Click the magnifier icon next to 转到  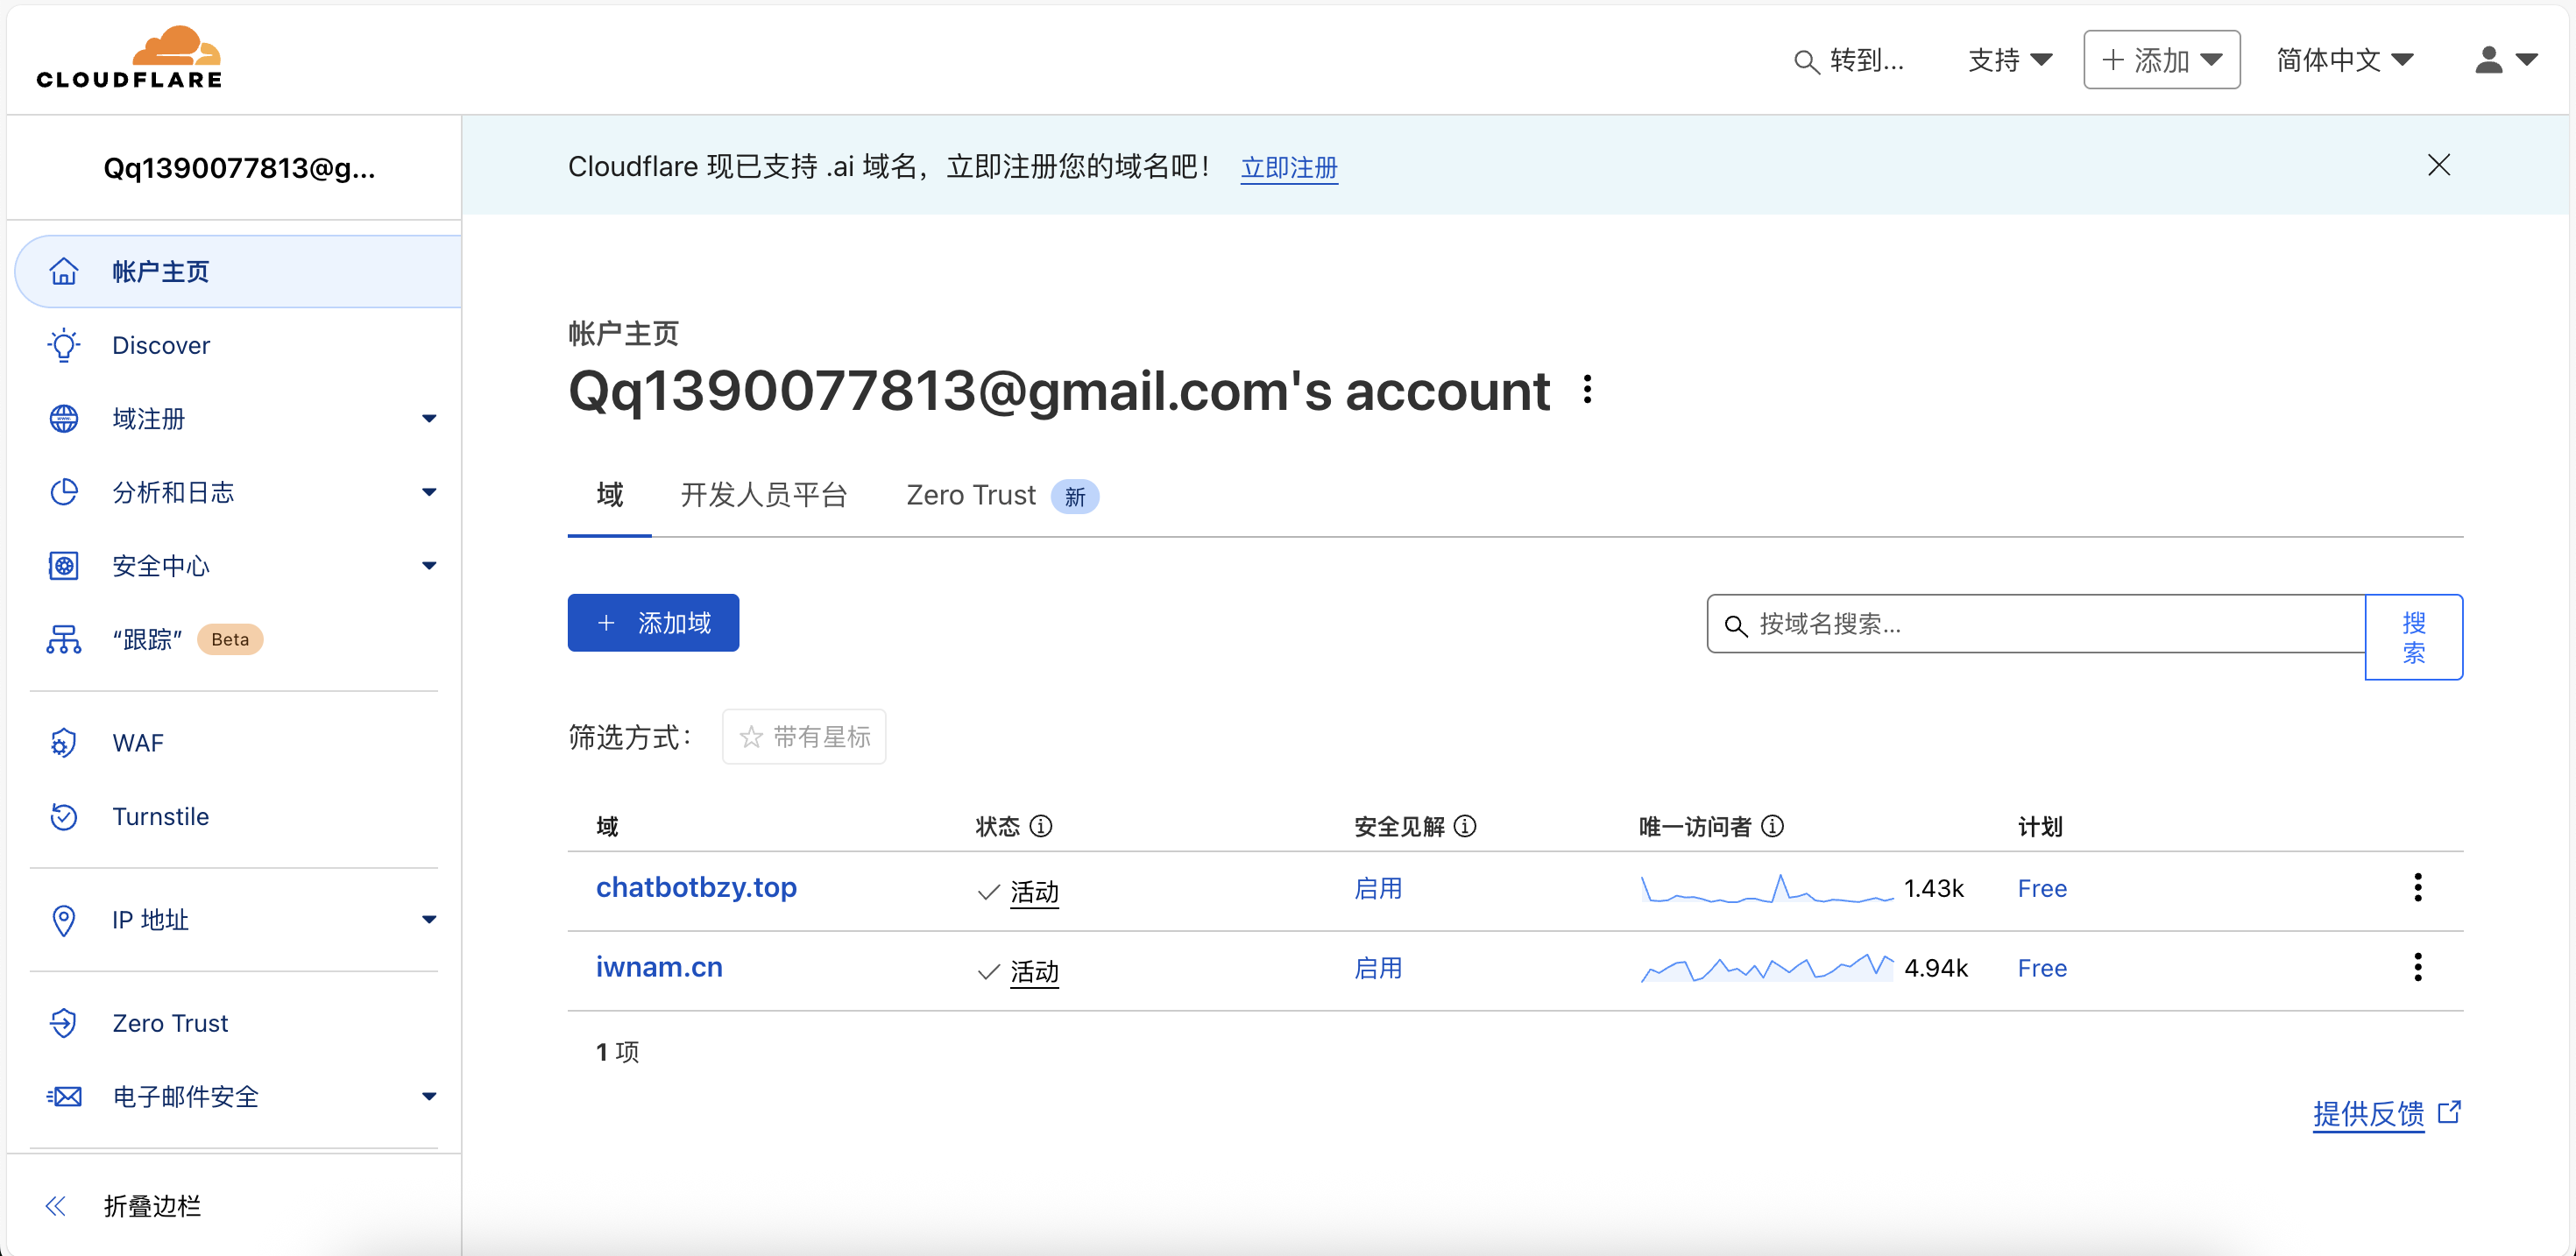[x=1806, y=62]
